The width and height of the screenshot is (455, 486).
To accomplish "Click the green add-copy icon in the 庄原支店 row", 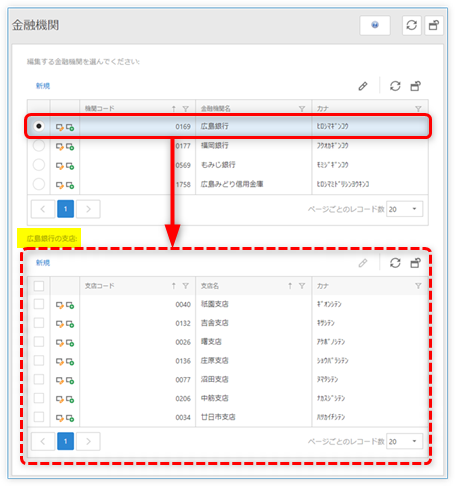I will tap(70, 362).
